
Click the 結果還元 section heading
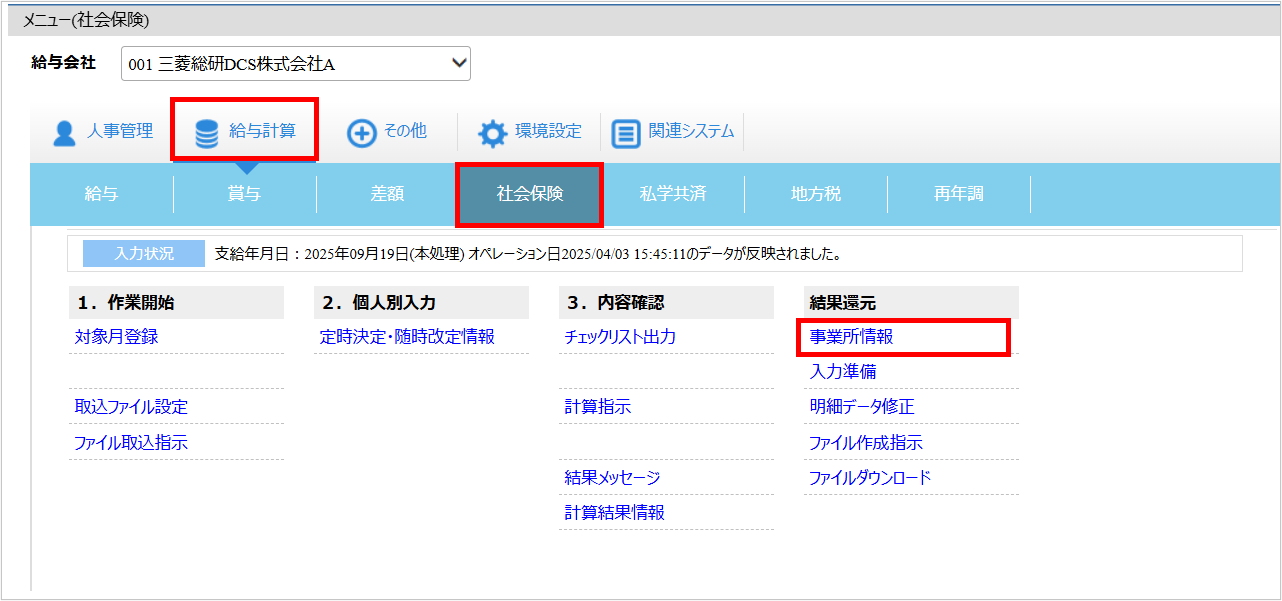coord(911,303)
